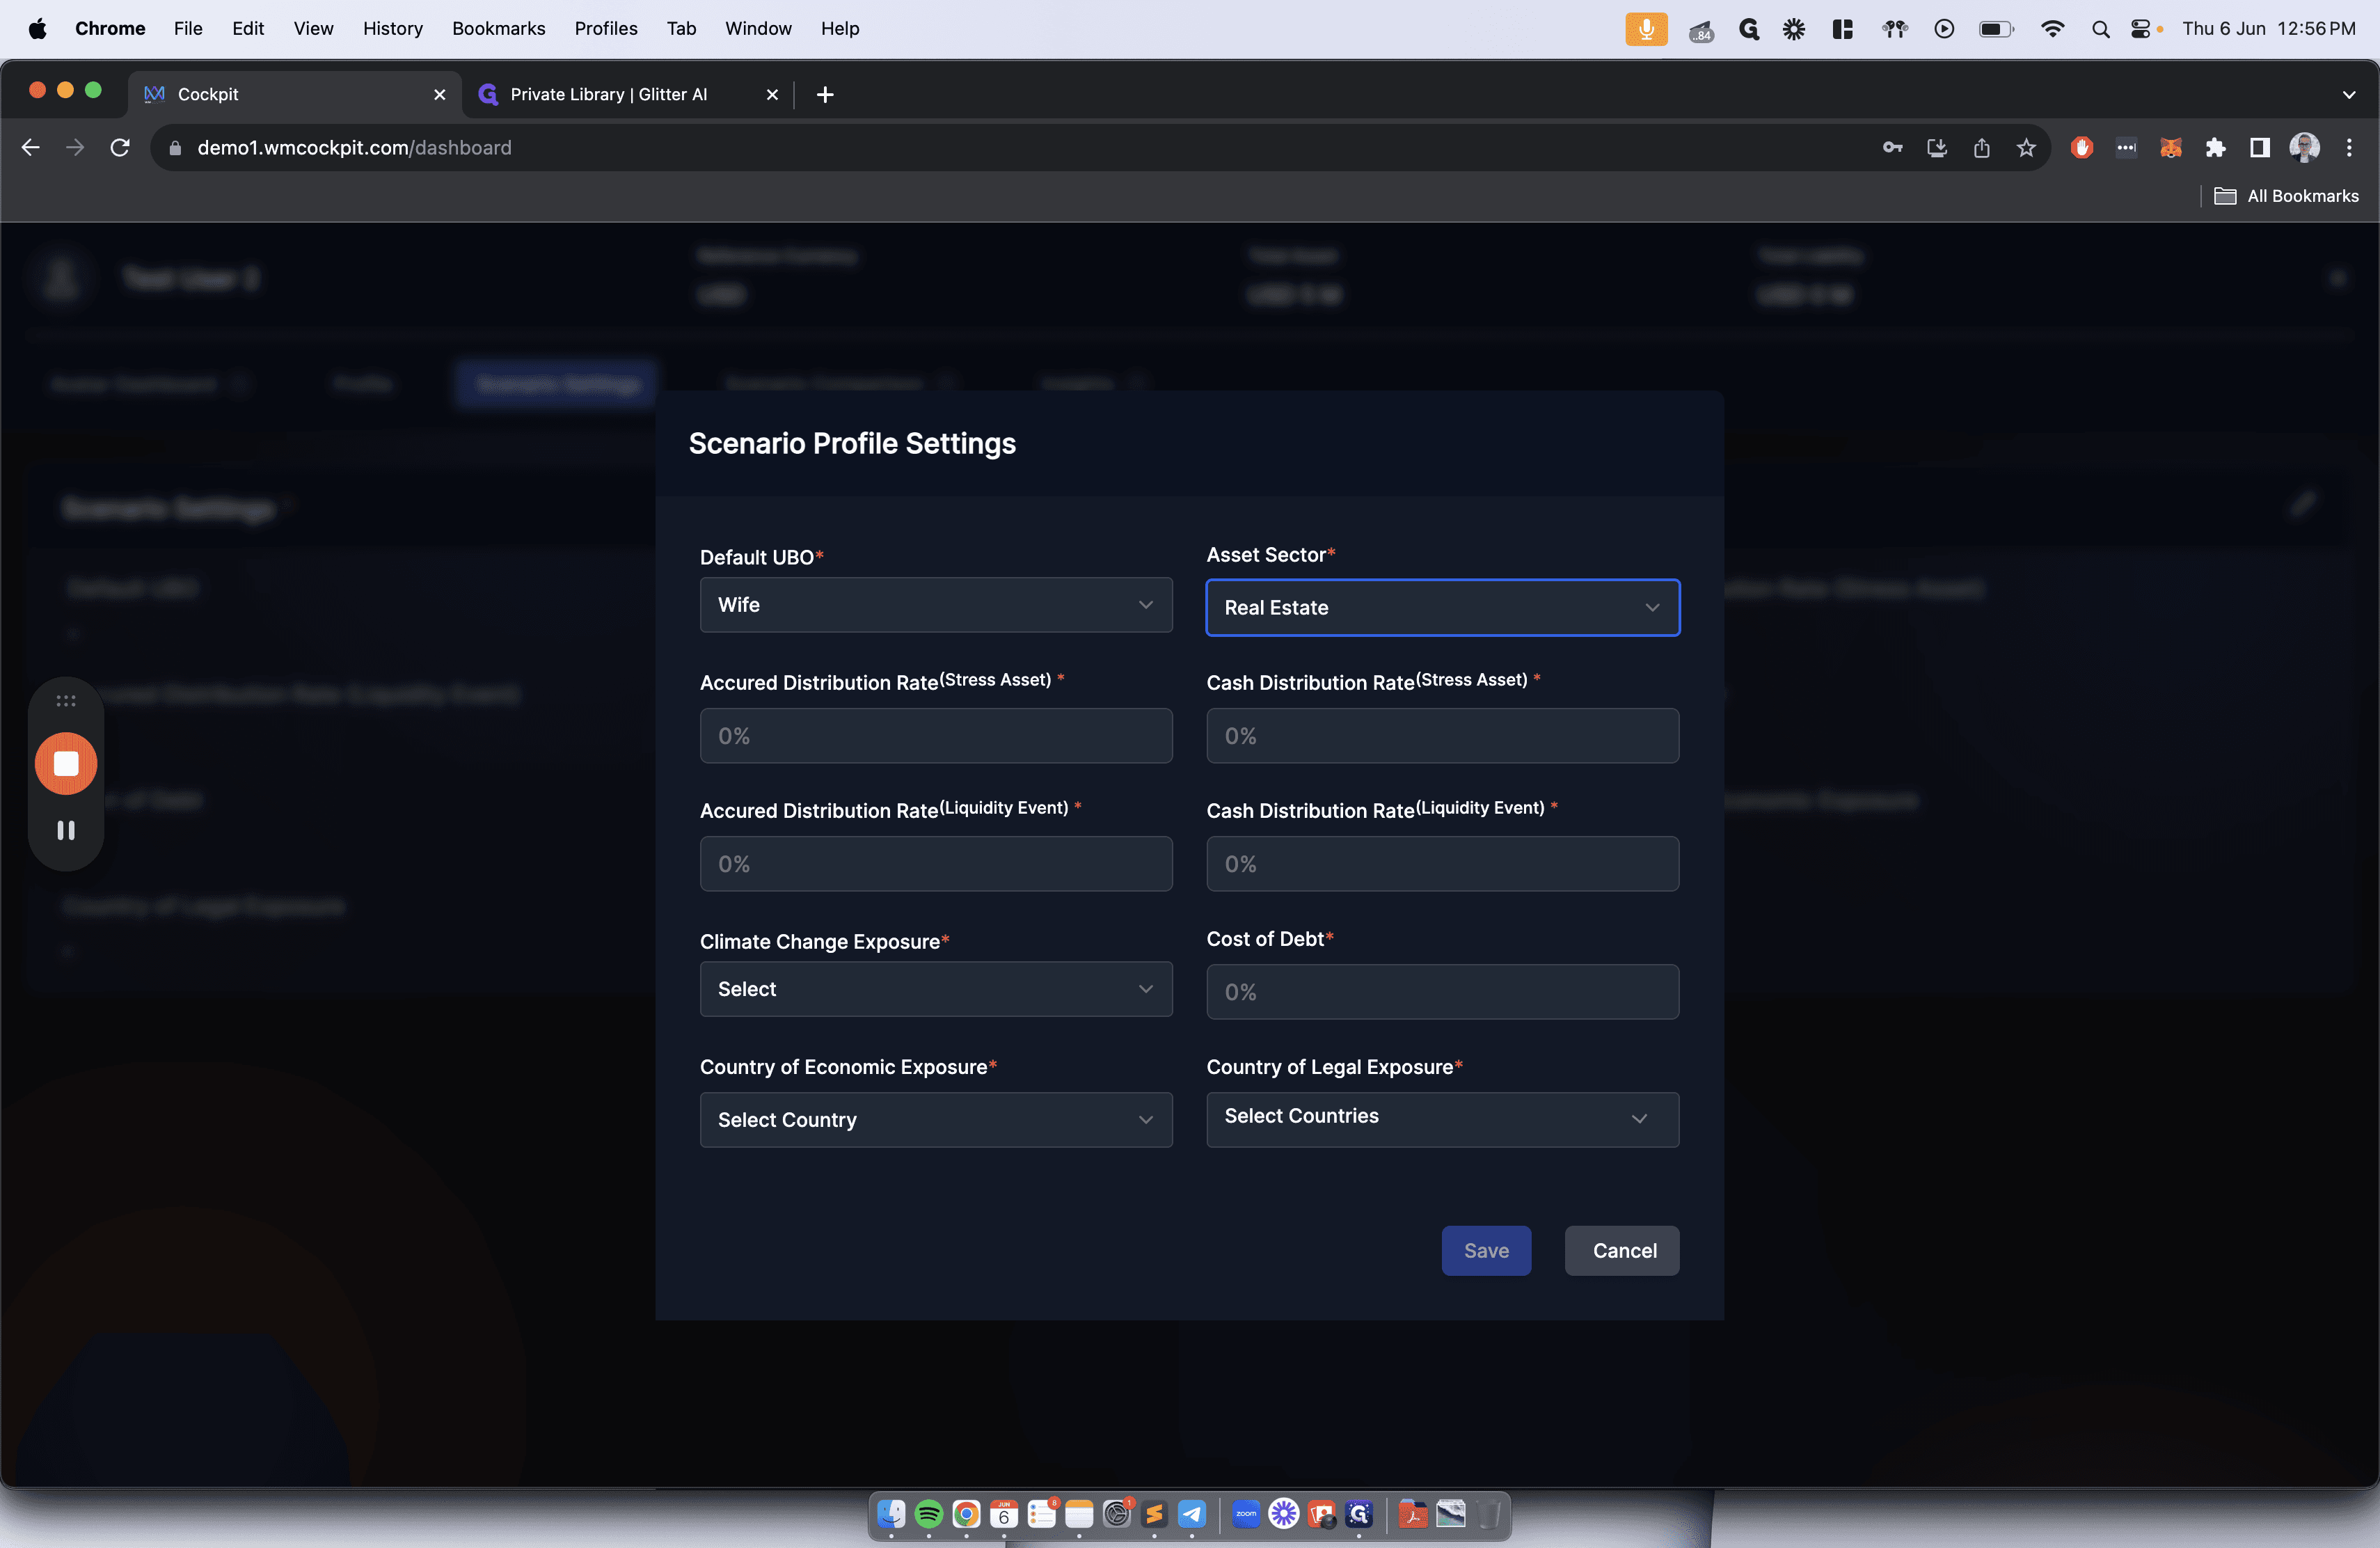The height and width of the screenshot is (1548, 2380).
Task: Open the Glitter AI menu bar icon
Action: point(1749,29)
